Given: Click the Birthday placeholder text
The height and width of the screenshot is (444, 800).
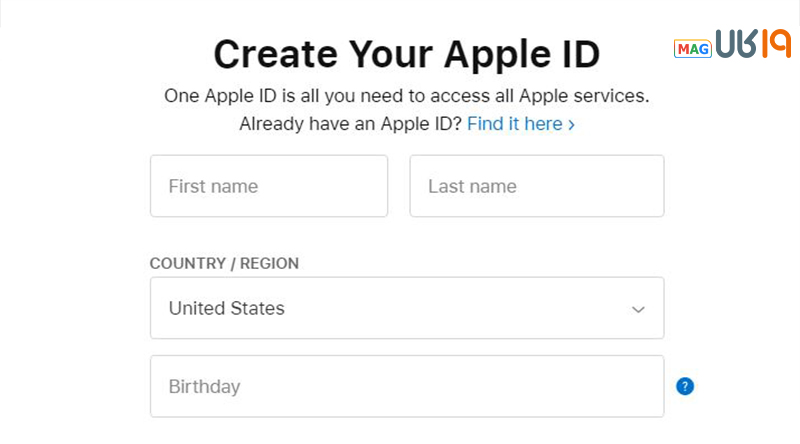Looking at the screenshot, I should tap(204, 386).
